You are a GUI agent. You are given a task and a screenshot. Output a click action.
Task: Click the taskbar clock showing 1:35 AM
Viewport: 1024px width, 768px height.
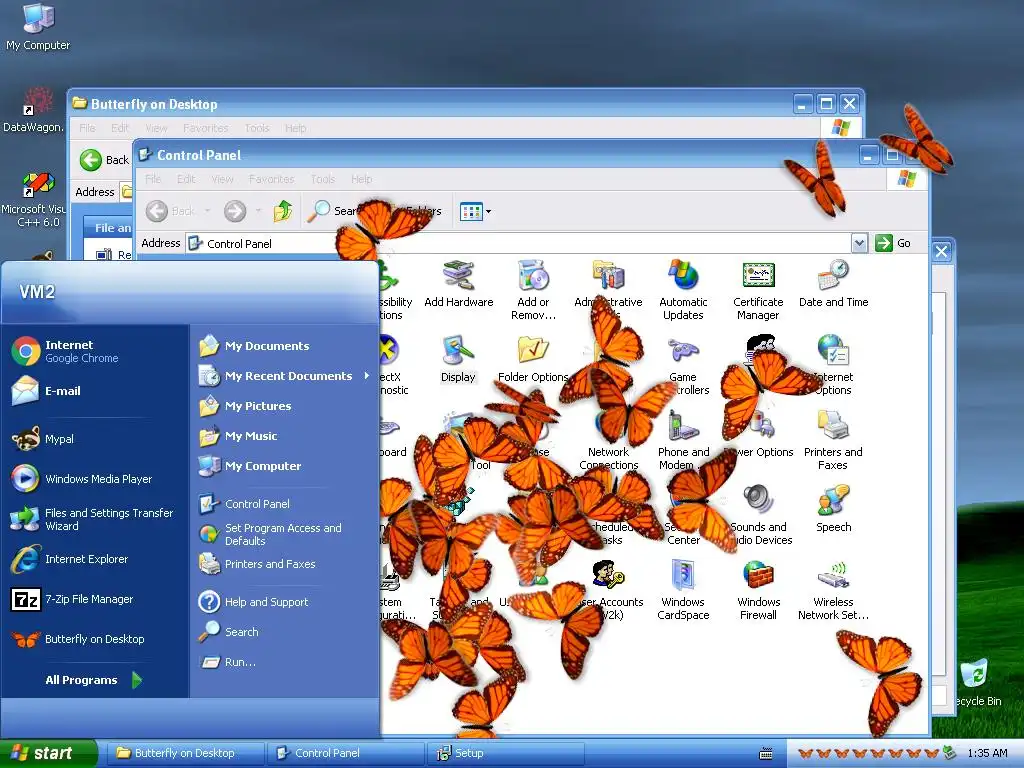point(987,753)
